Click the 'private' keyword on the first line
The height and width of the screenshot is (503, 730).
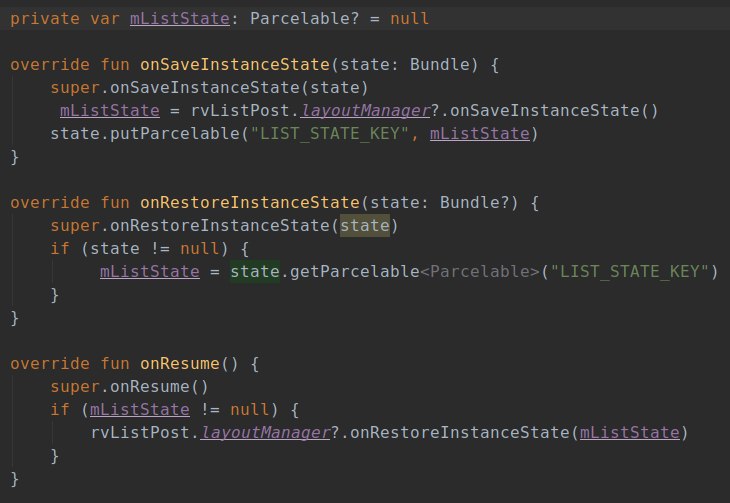coord(45,19)
